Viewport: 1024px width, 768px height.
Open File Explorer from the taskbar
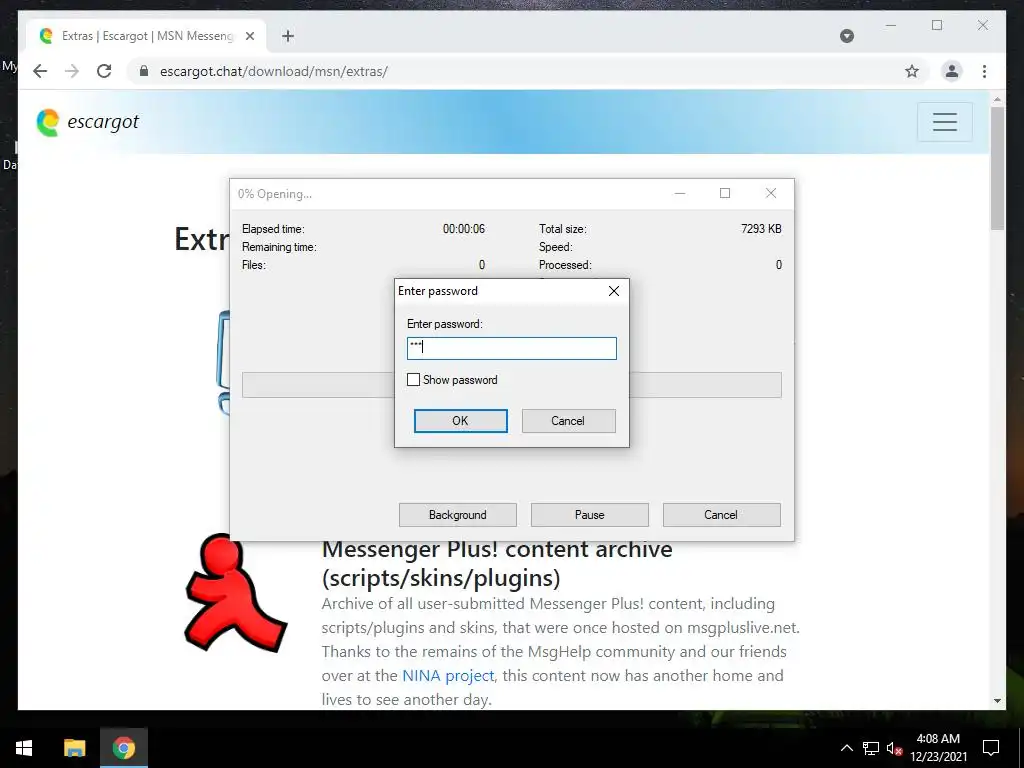pos(74,748)
